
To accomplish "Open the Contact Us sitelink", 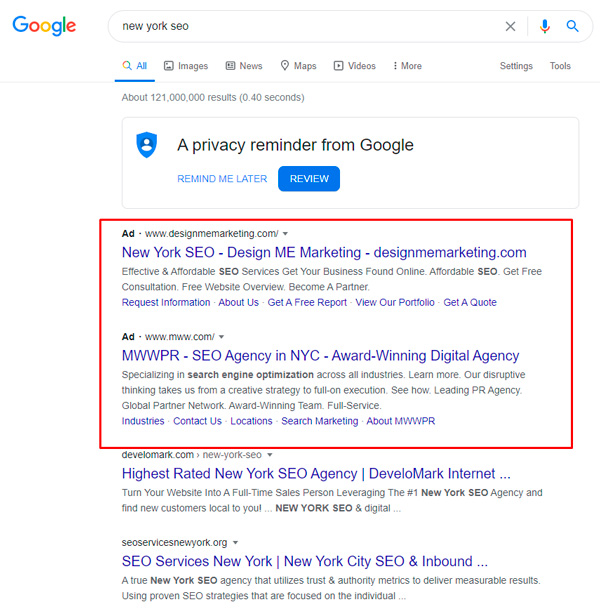I will point(197,421).
